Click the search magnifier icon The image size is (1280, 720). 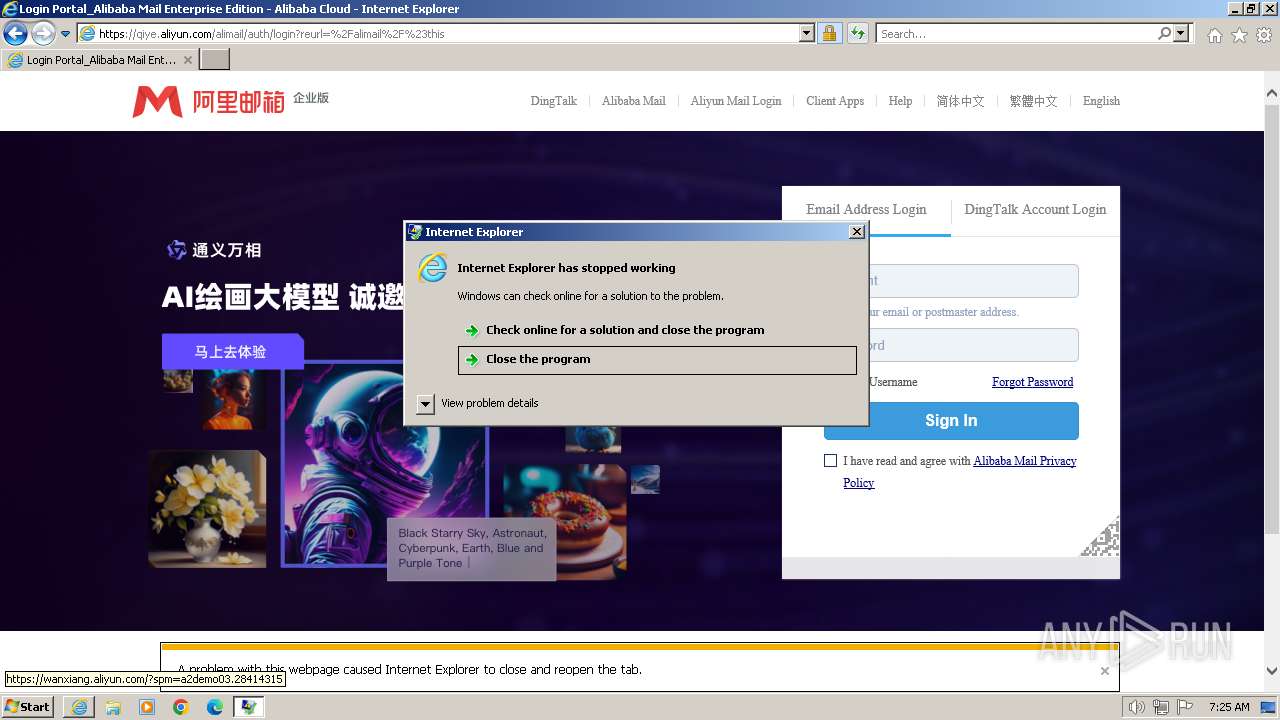1164,34
